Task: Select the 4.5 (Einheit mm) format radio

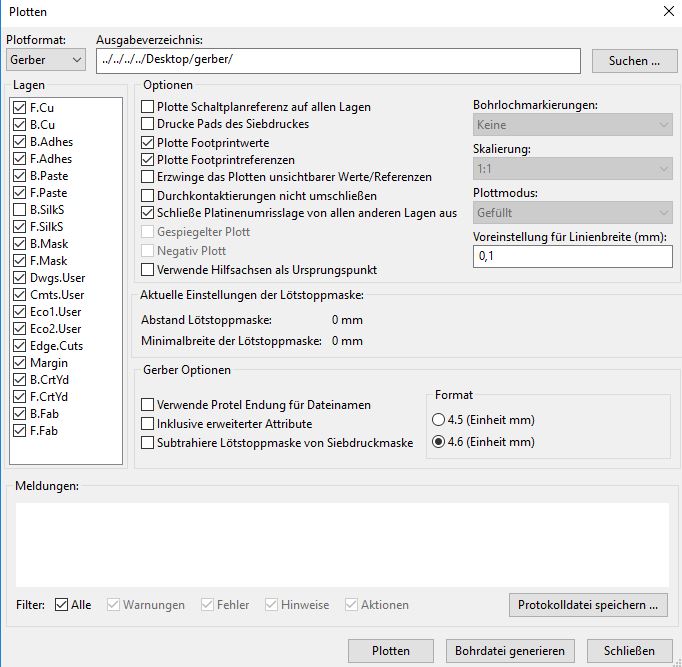Action: 438,420
